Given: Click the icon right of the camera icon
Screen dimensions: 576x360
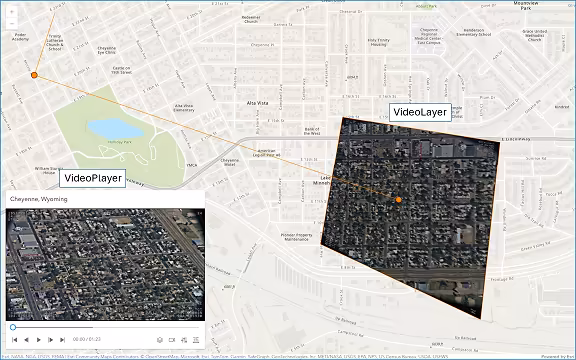Looking at the screenshot, I should (x=184, y=340).
